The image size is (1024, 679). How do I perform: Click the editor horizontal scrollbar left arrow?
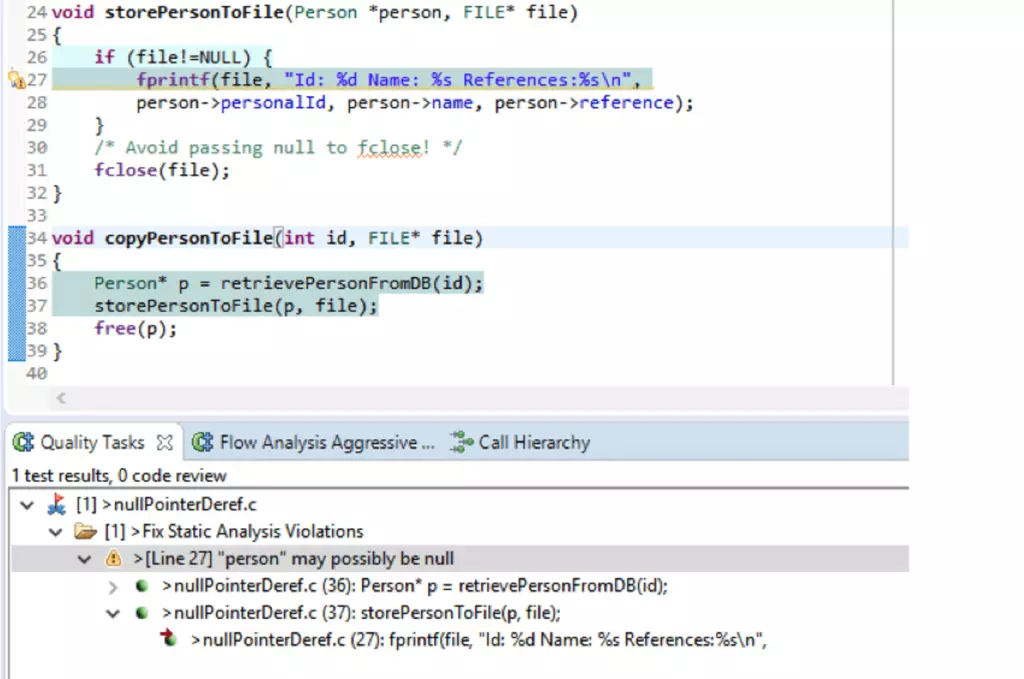[61, 398]
